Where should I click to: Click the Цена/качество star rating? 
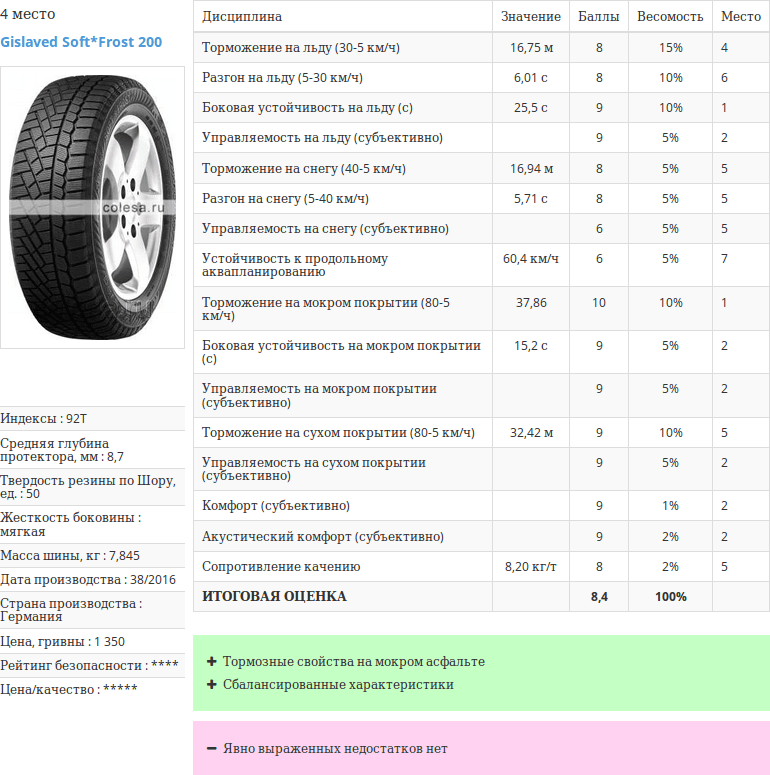coord(120,689)
